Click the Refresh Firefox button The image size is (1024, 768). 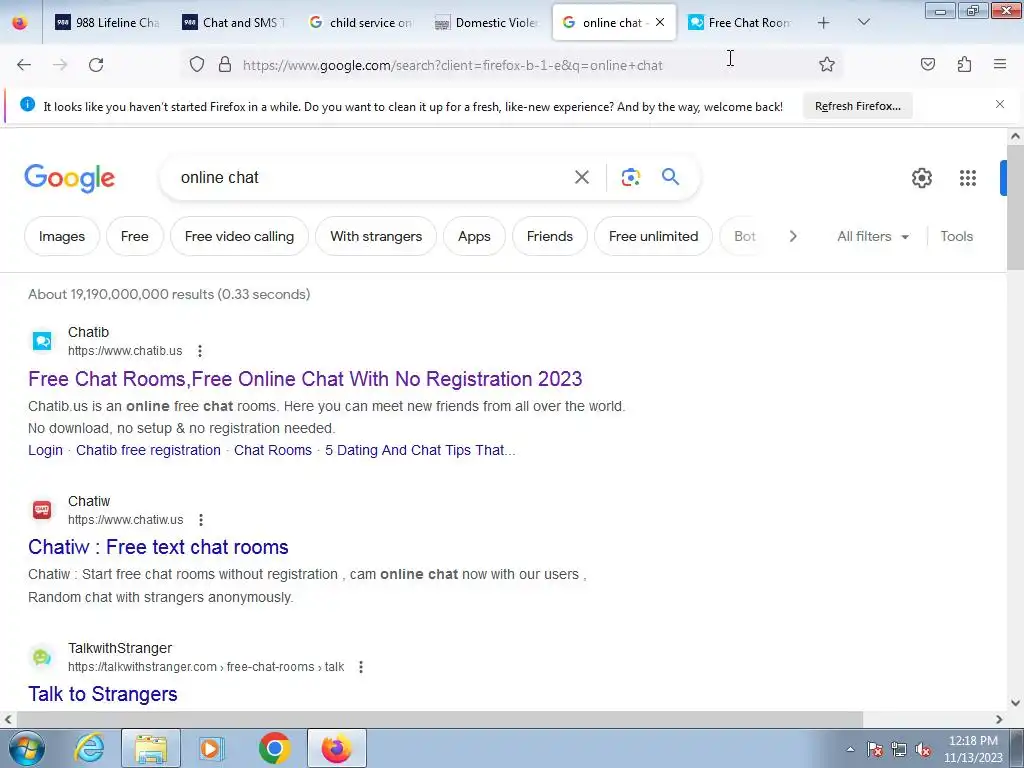(x=857, y=106)
